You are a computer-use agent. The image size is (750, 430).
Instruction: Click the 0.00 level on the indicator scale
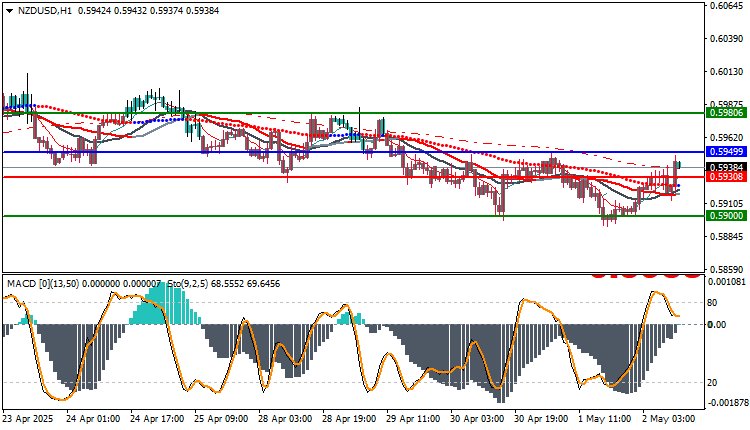point(717,325)
